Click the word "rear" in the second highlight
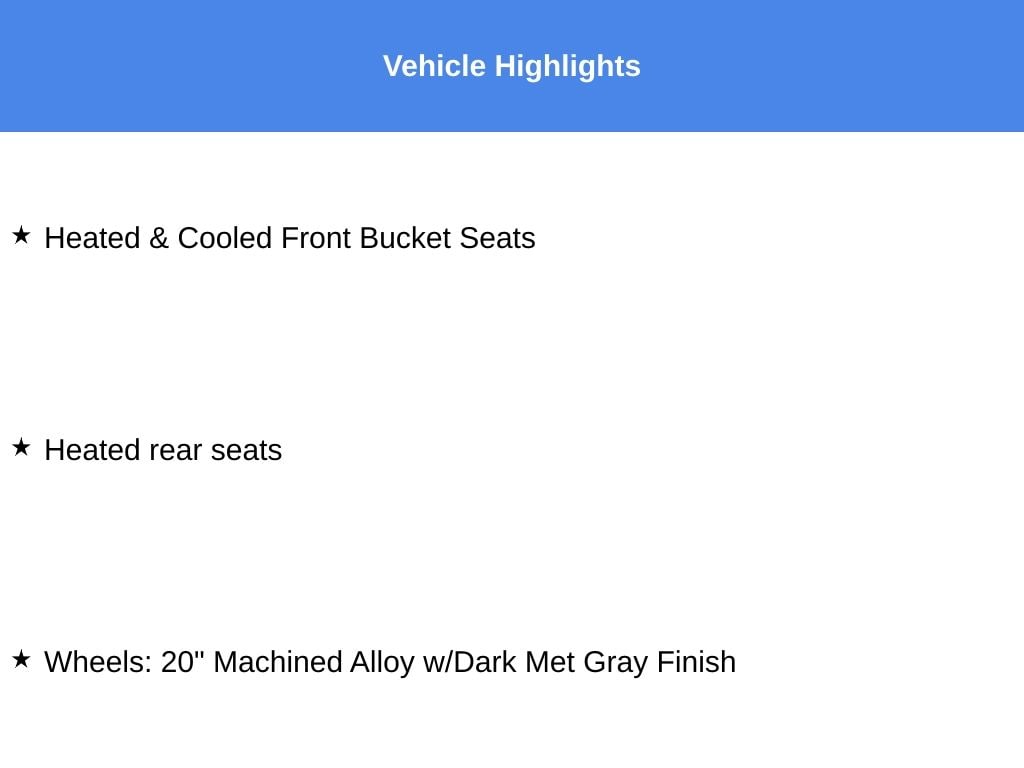Screen dimensions: 1024x768 click(x=176, y=450)
